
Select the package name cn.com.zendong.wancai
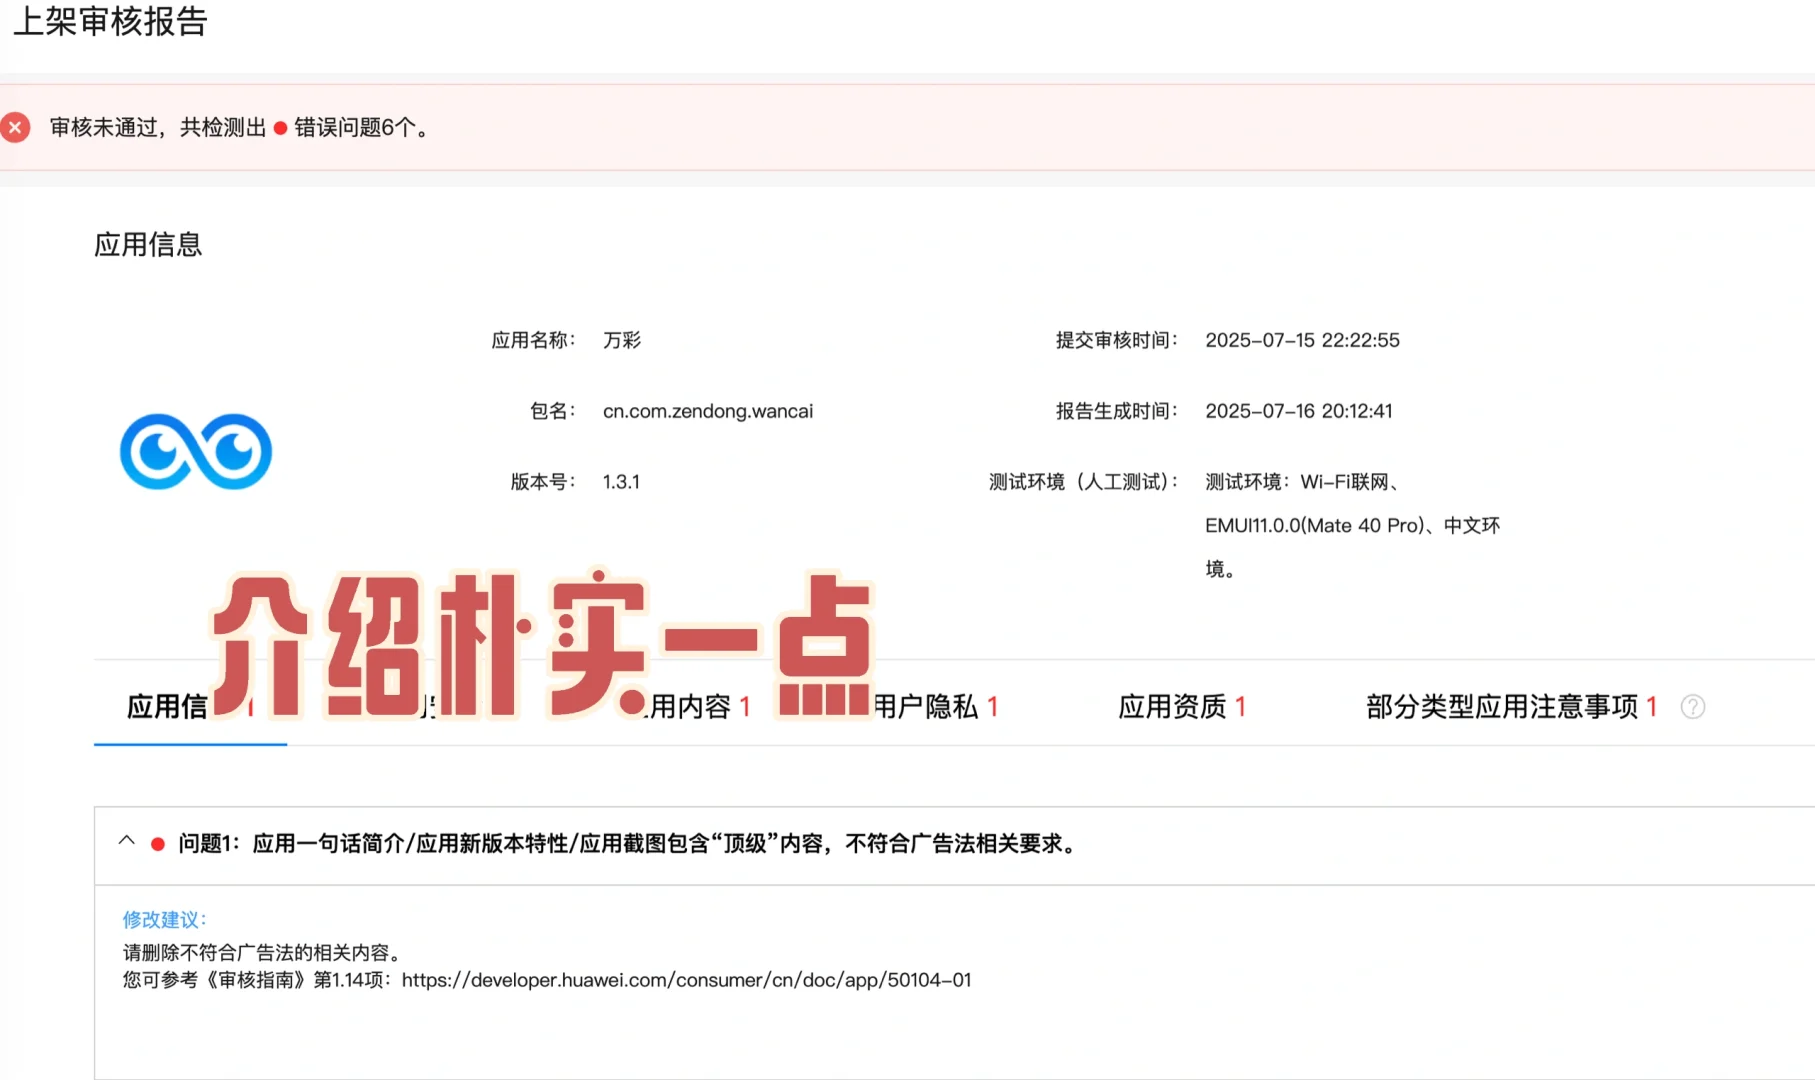(x=708, y=410)
